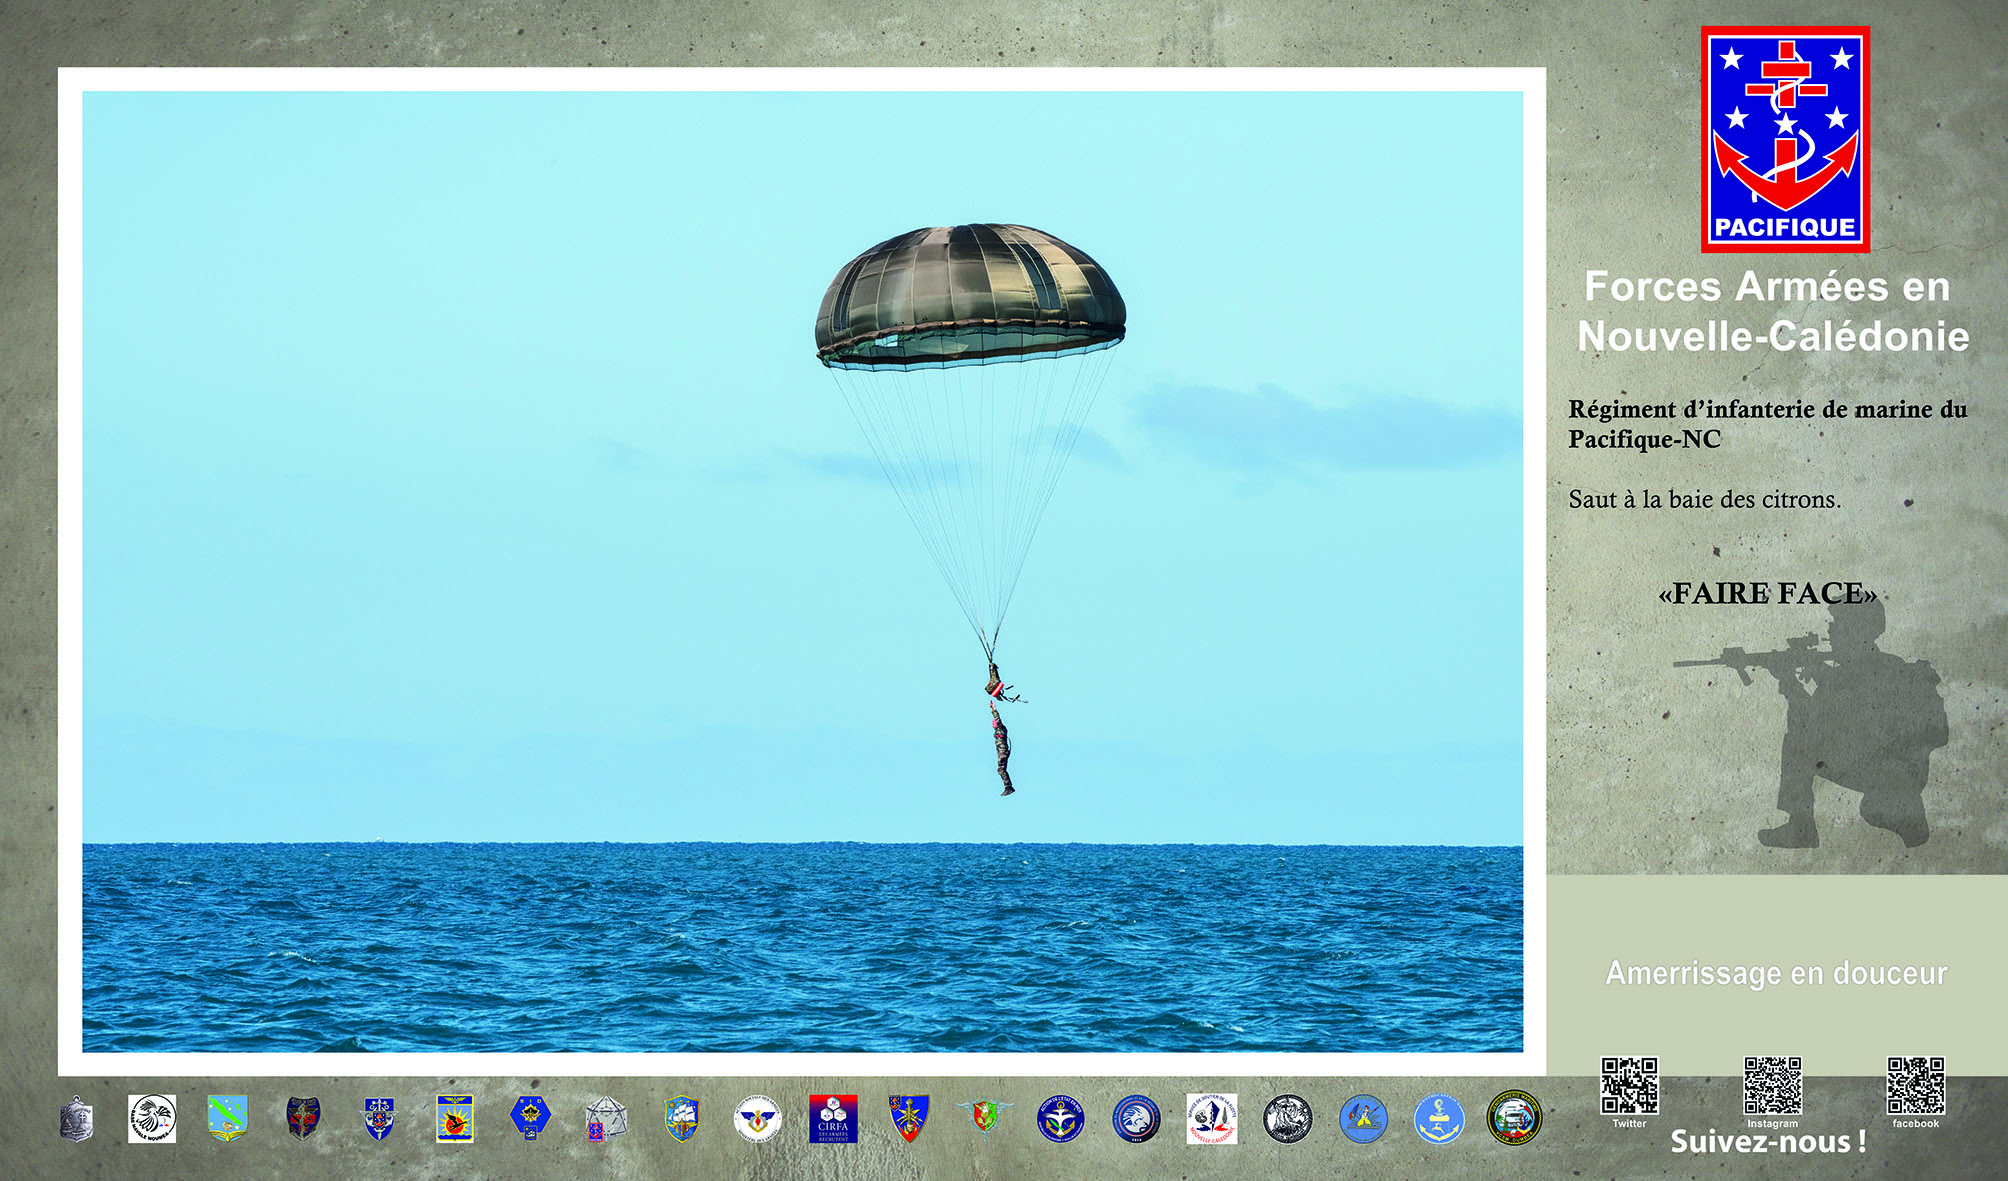Click the CIRFA recruiting logo
2008x1181 pixels.
(x=833, y=1118)
